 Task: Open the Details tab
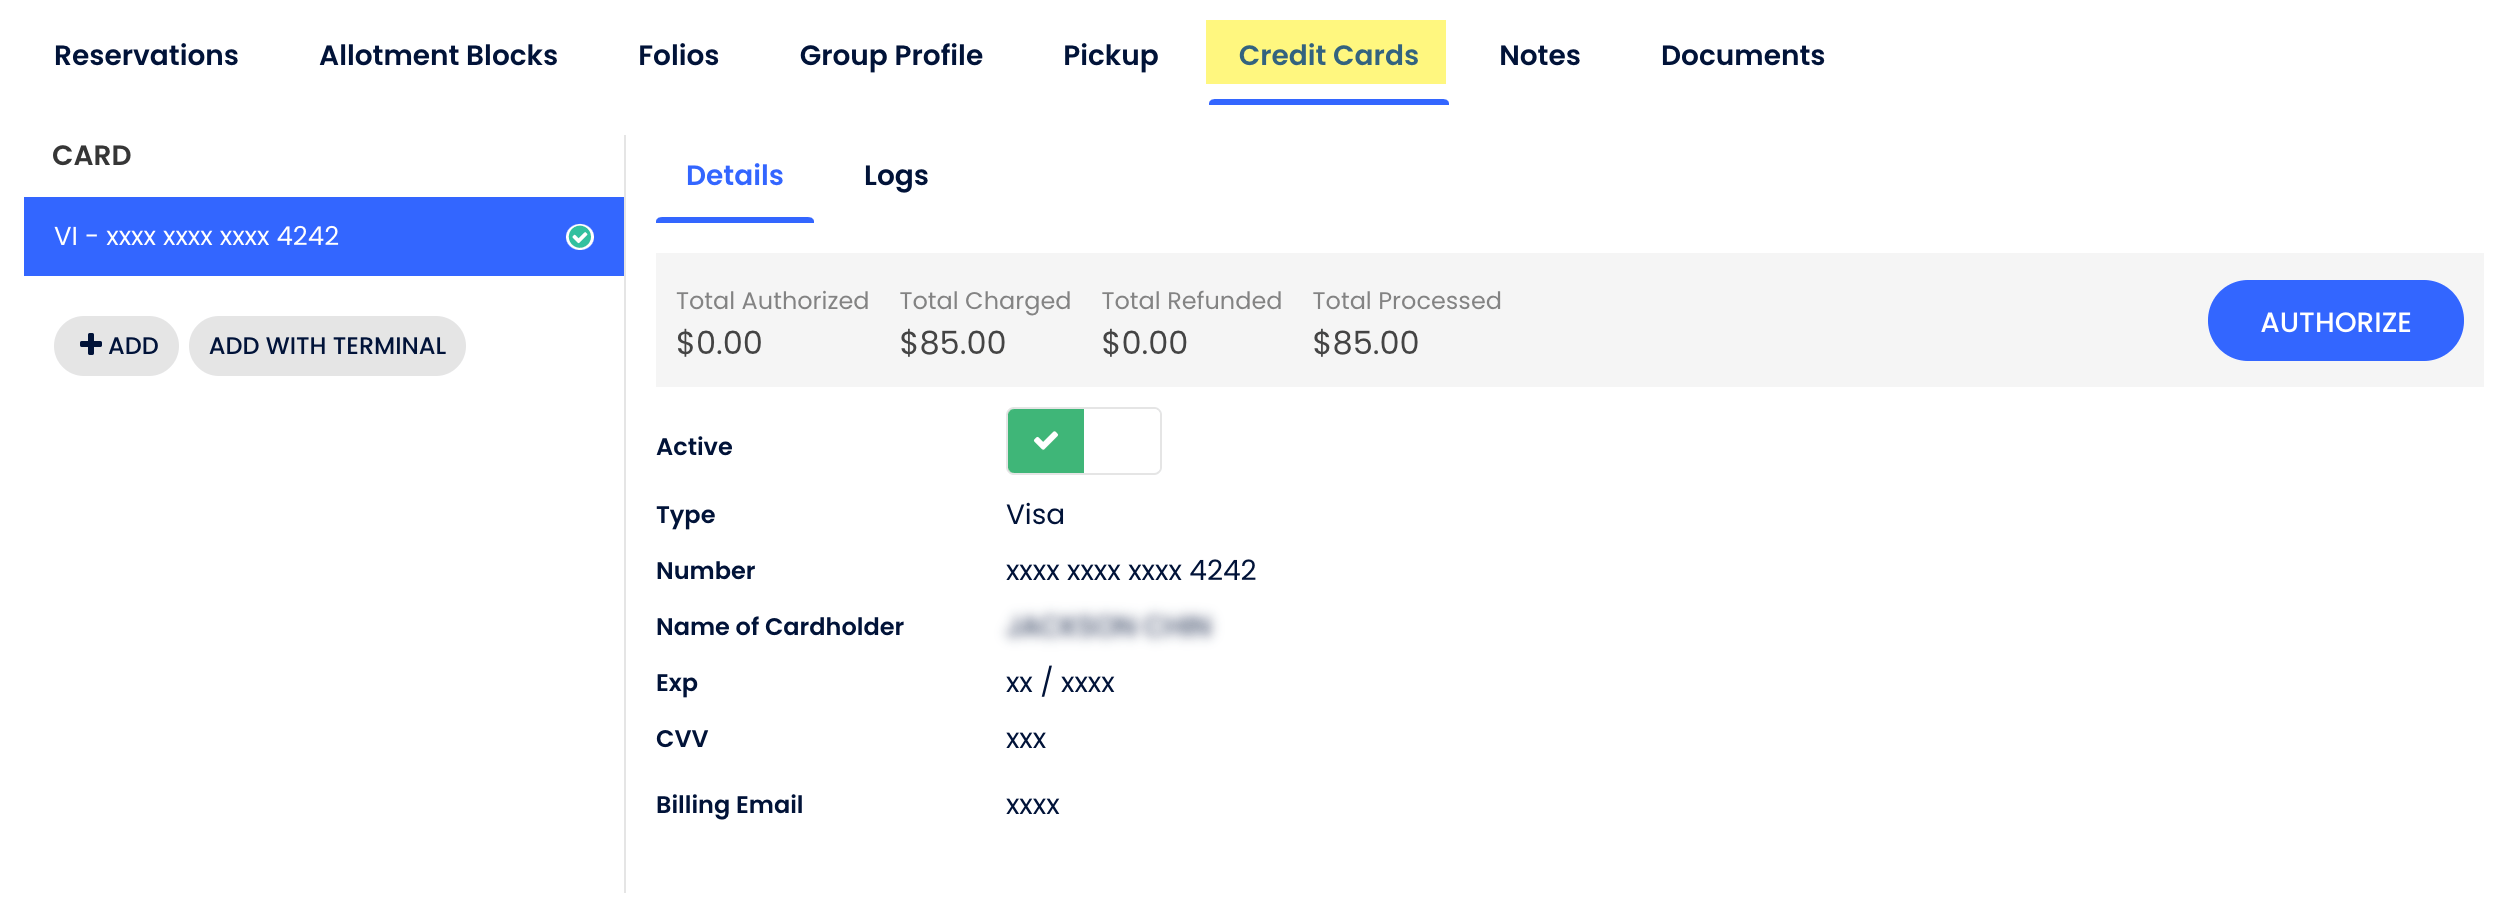(734, 175)
